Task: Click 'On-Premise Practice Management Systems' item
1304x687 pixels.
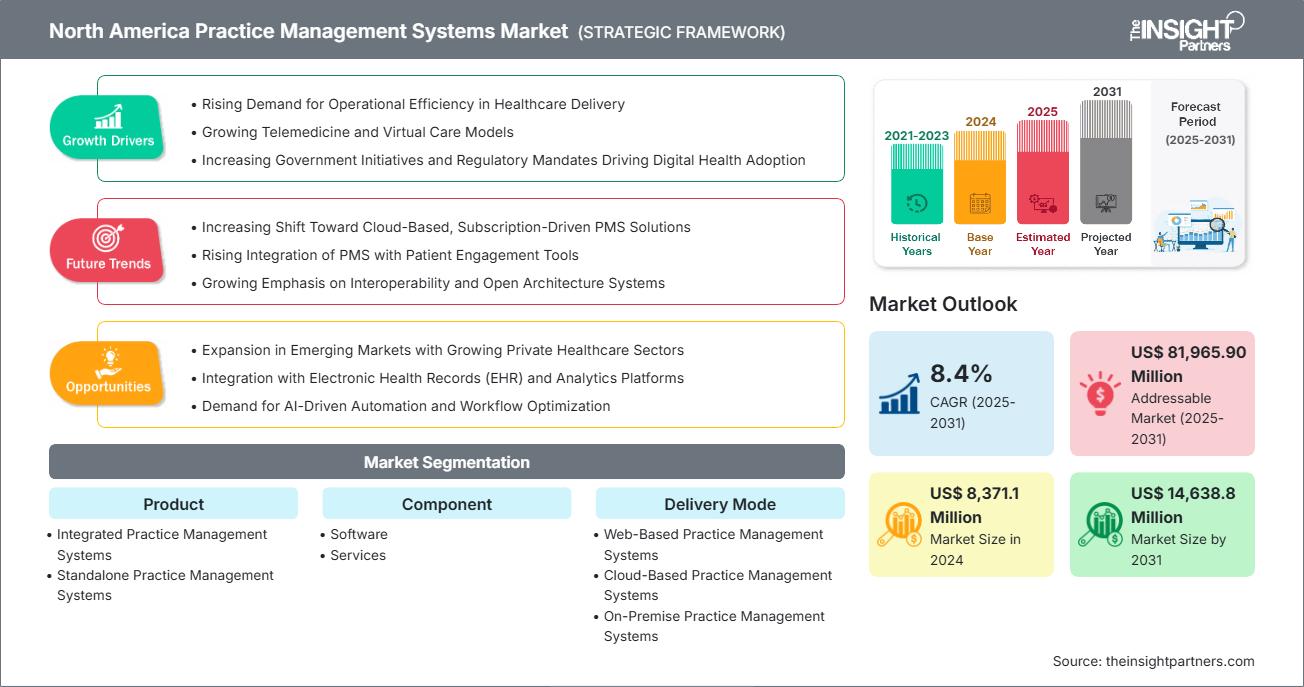Action: coord(714,626)
